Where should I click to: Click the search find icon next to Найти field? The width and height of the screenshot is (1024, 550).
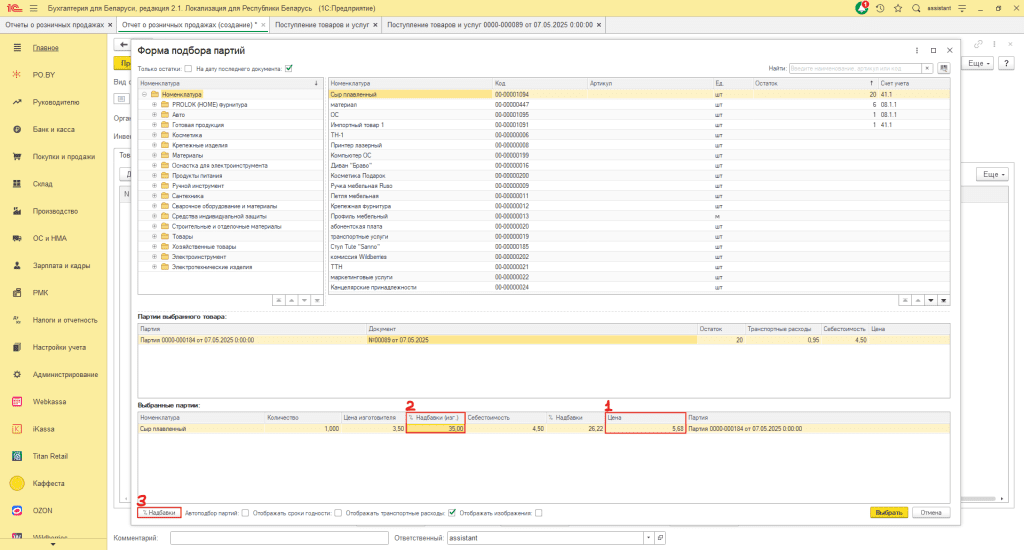[944, 68]
